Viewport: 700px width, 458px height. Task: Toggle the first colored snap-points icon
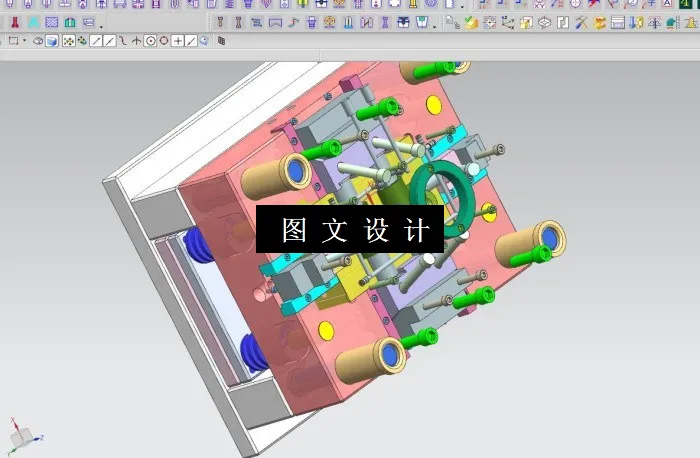pos(69,41)
